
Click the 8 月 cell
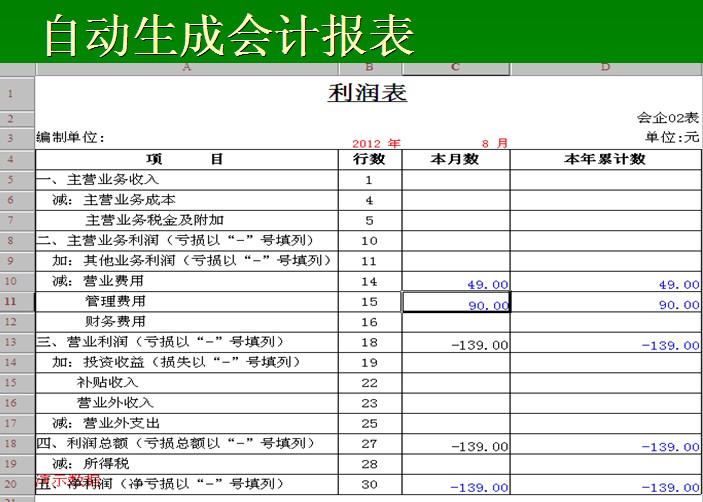tap(495, 143)
